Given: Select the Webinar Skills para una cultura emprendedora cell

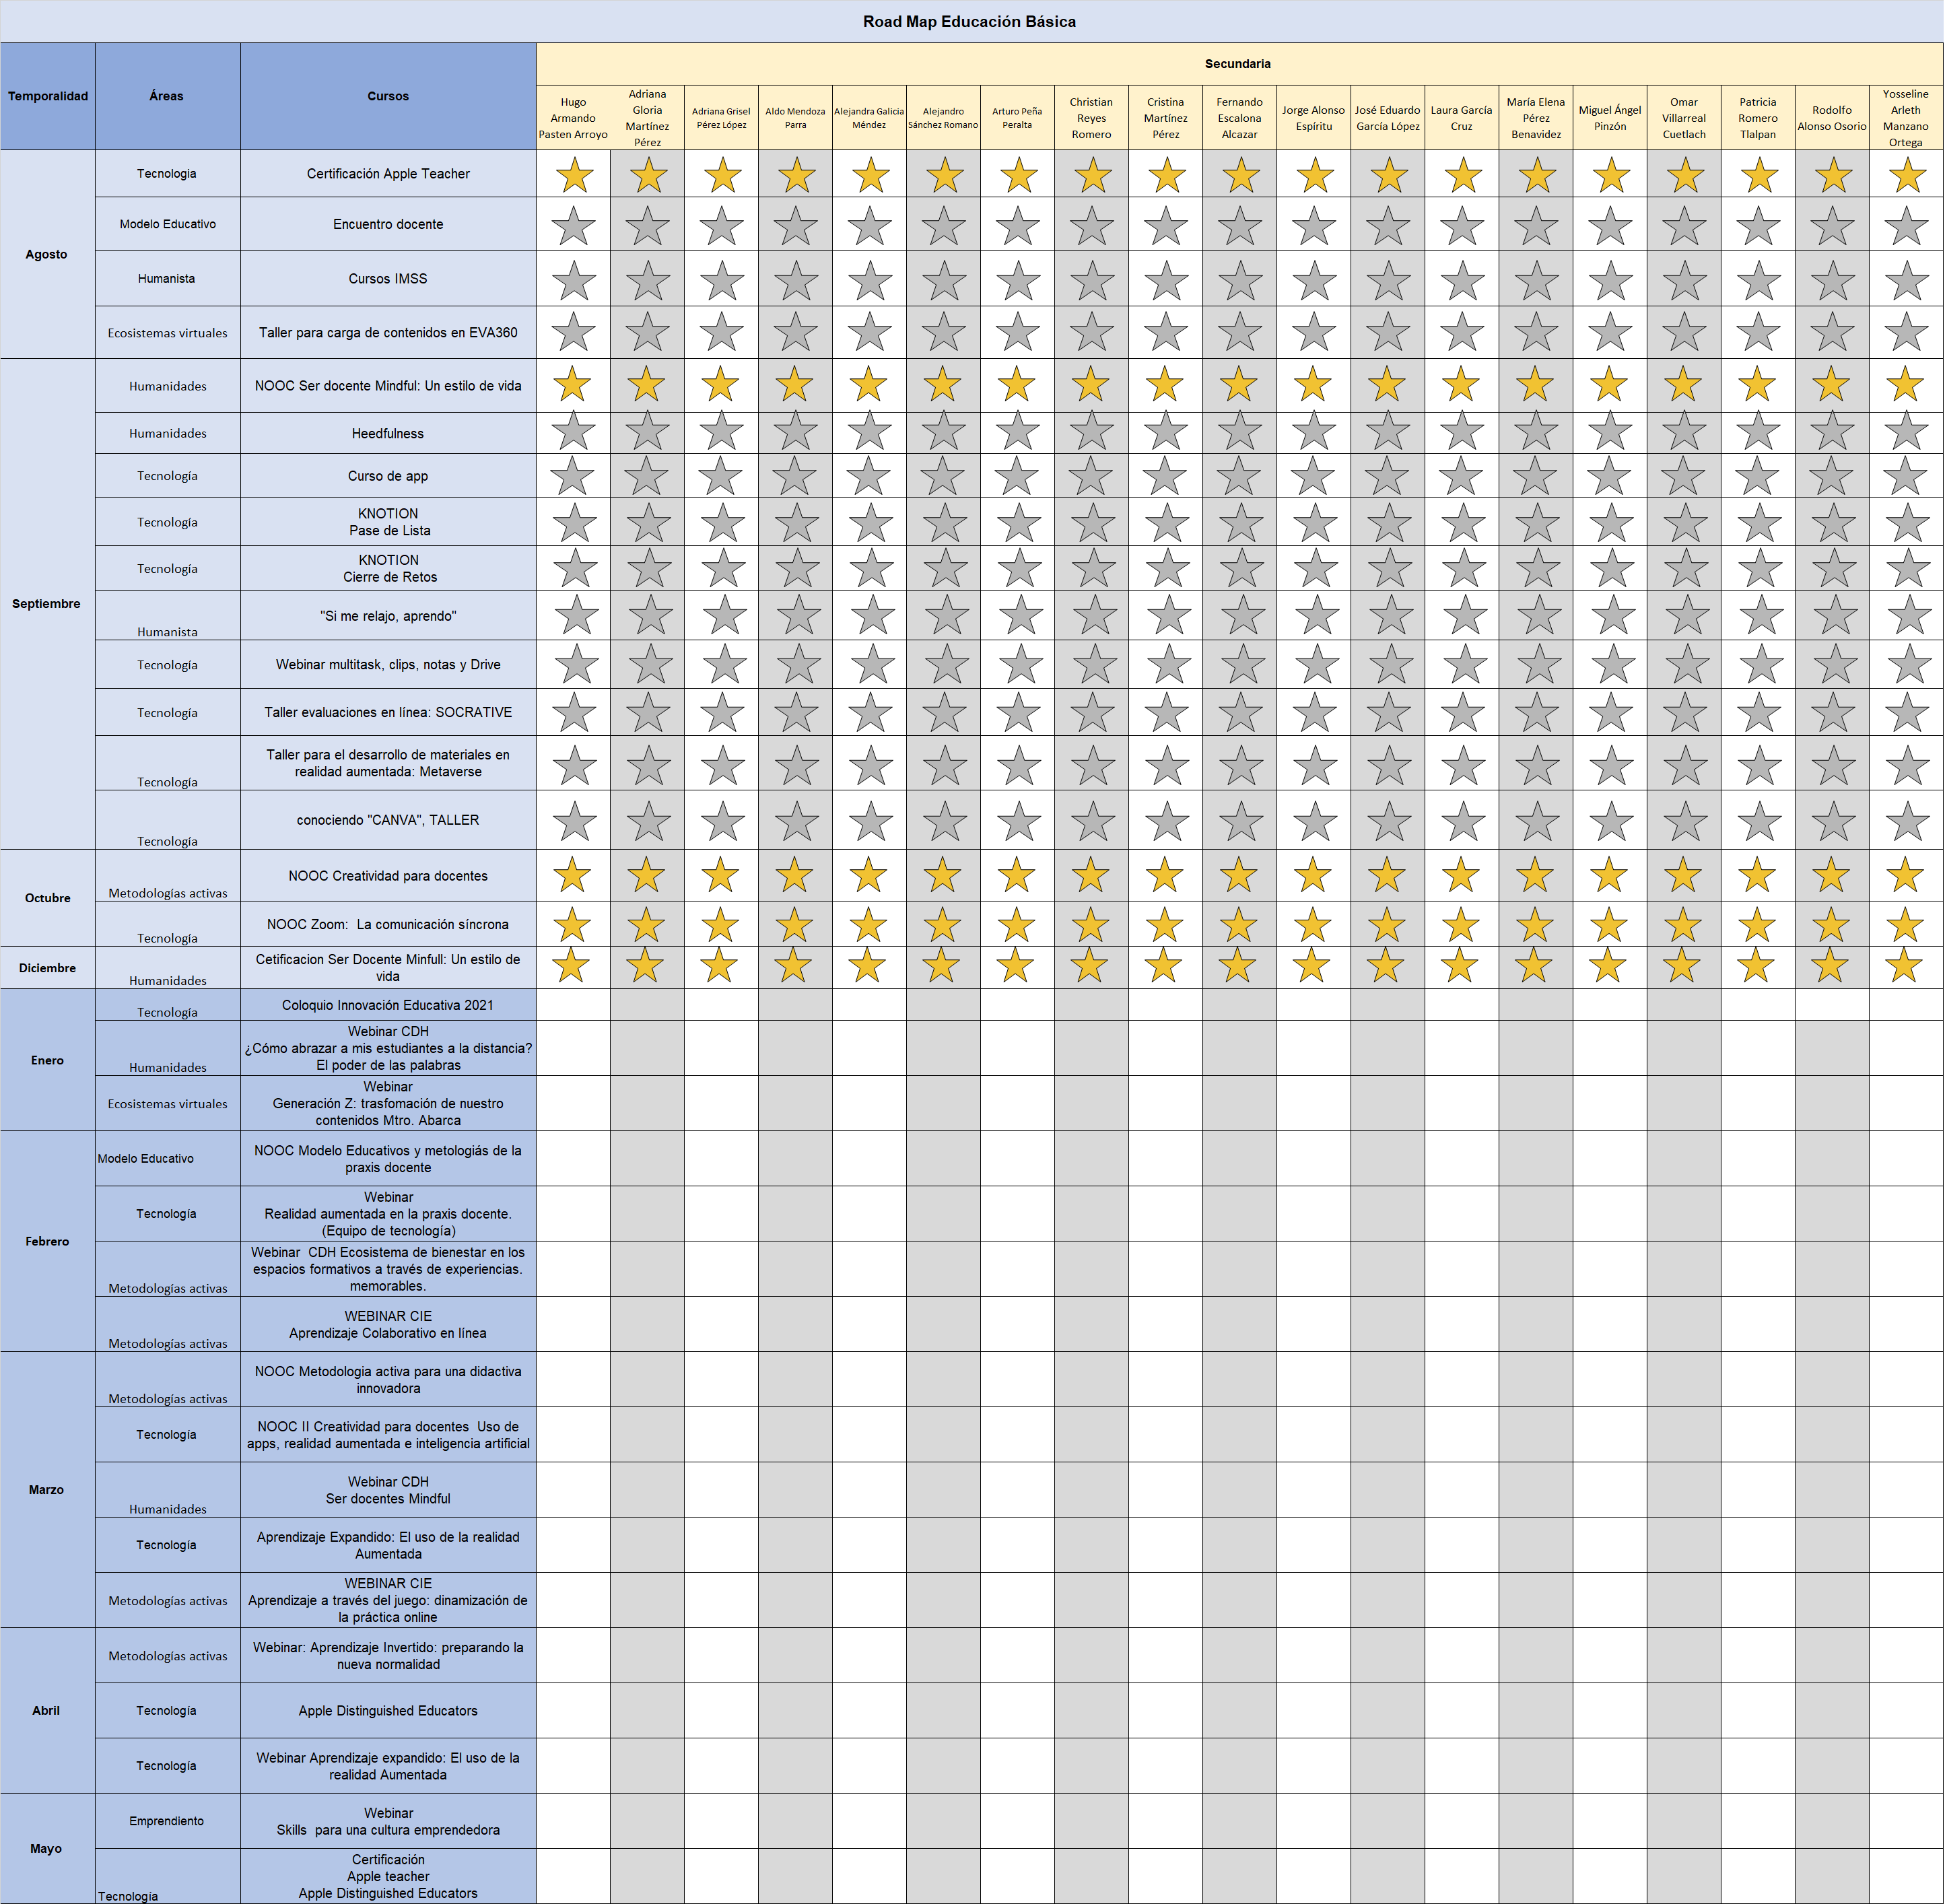Looking at the screenshot, I should [388, 1820].
